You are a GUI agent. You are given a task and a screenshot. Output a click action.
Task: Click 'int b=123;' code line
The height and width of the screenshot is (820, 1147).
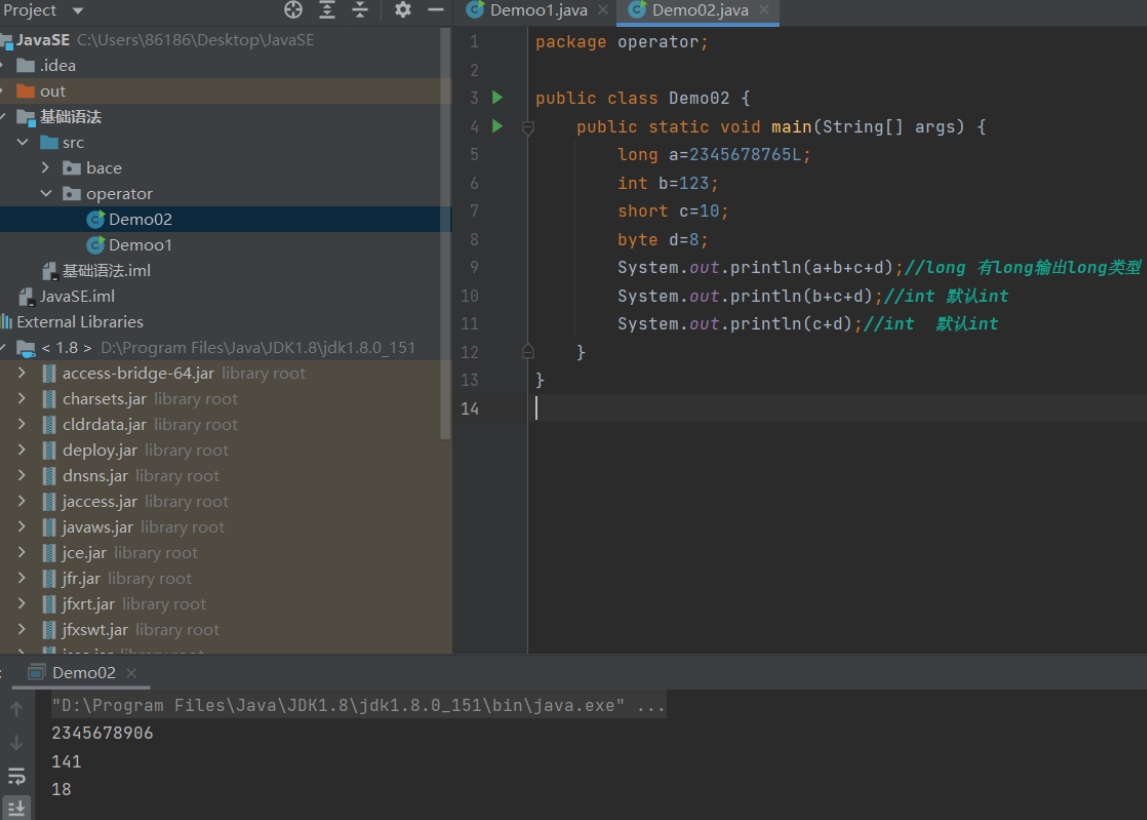[668, 183]
